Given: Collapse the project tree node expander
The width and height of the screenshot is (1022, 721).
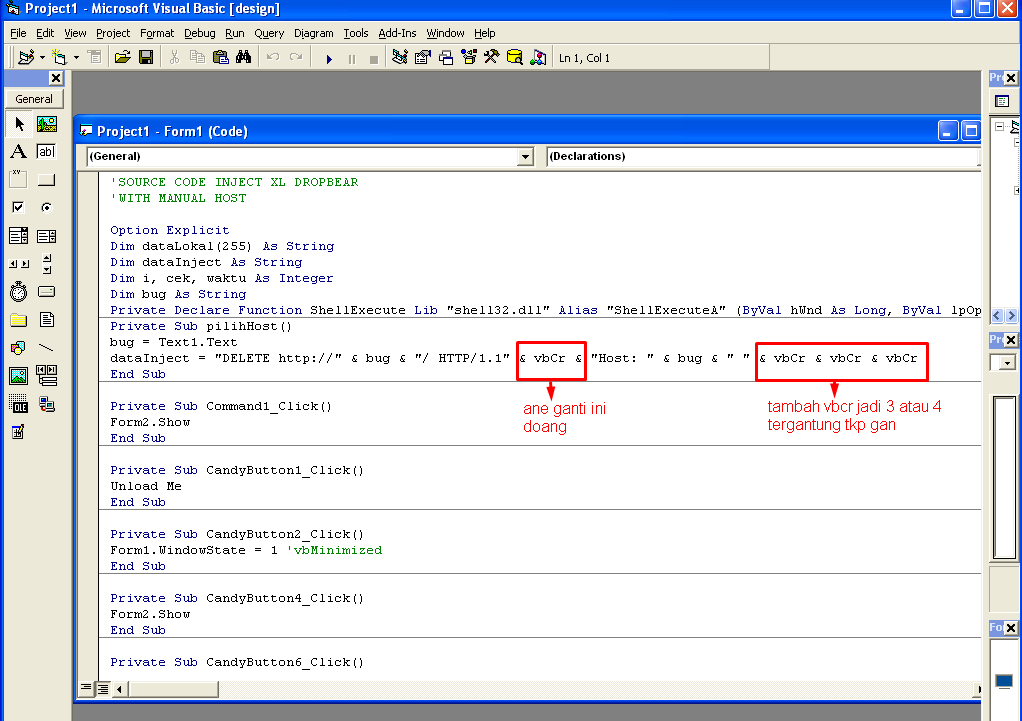Looking at the screenshot, I should (999, 126).
